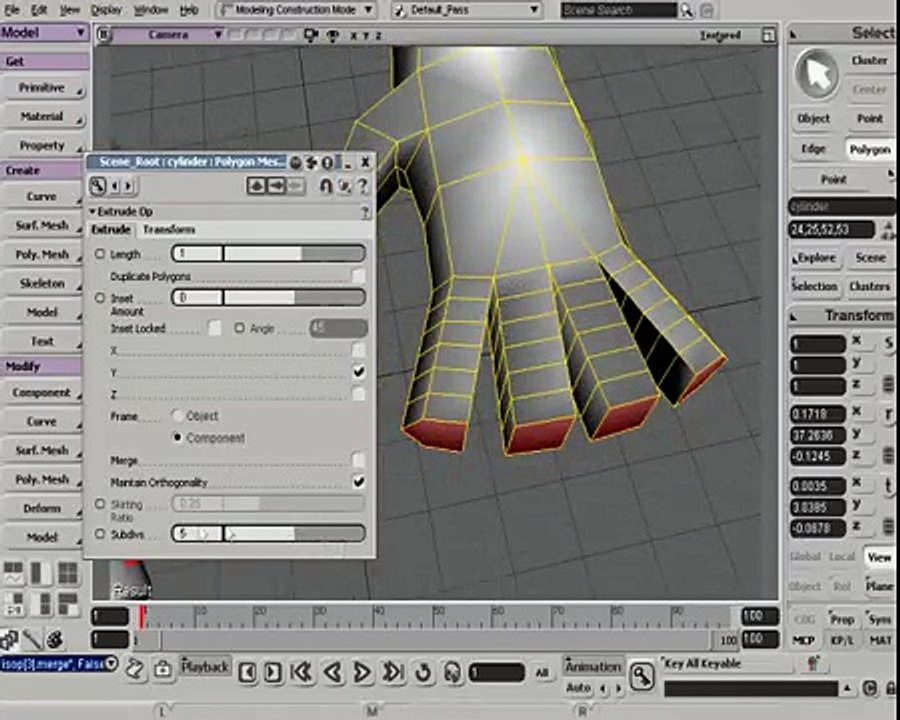The width and height of the screenshot is (900, 720).
Task: Click the Object selection button
Action: tap(814, 119)
